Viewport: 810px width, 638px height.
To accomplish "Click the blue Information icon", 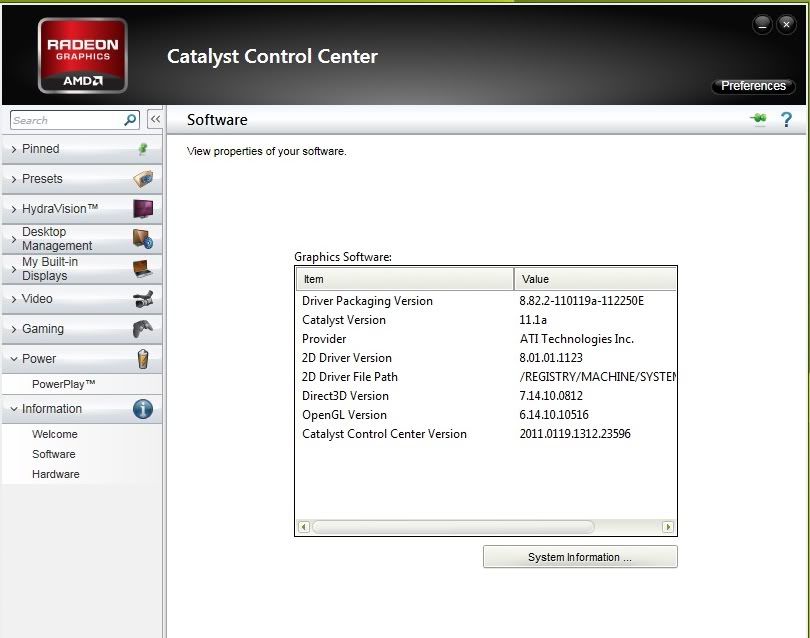I will (143, 409).
